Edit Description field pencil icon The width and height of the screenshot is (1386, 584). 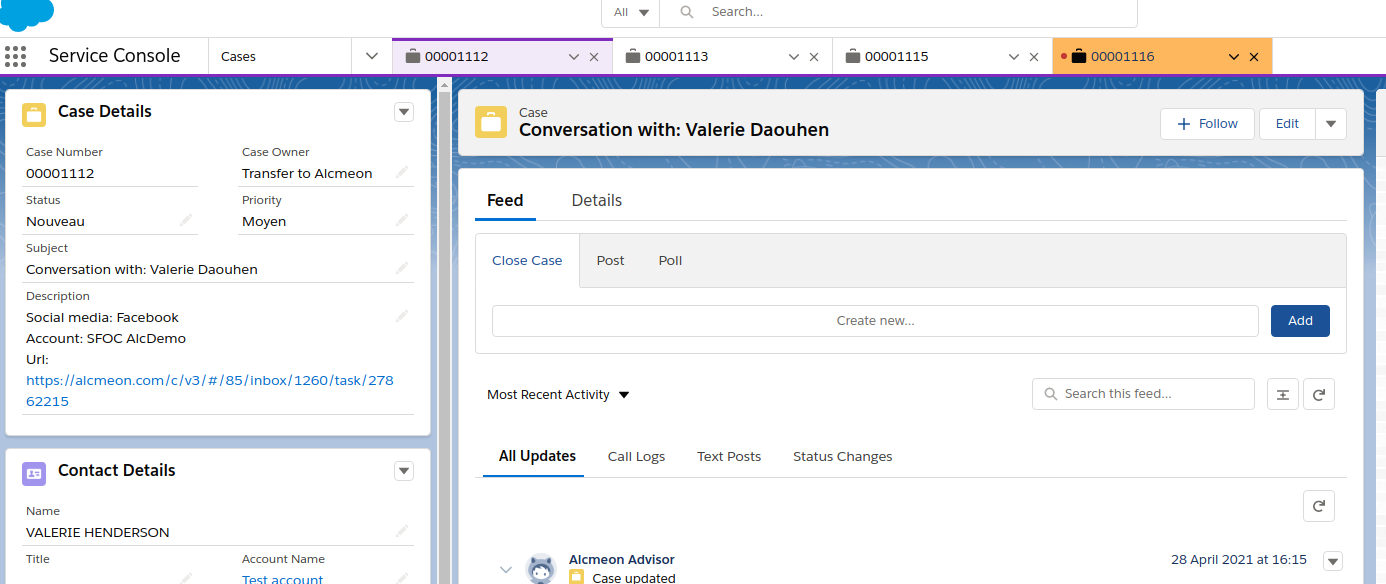(x=402, y=316)
